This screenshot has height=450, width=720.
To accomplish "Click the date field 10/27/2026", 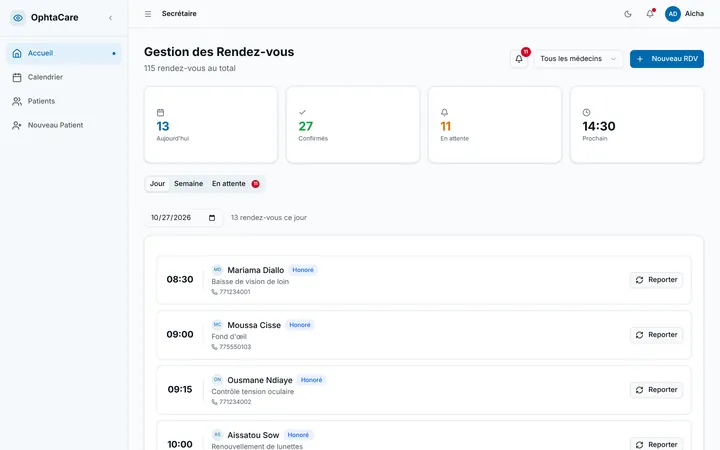I will click(x=183, y=218).
